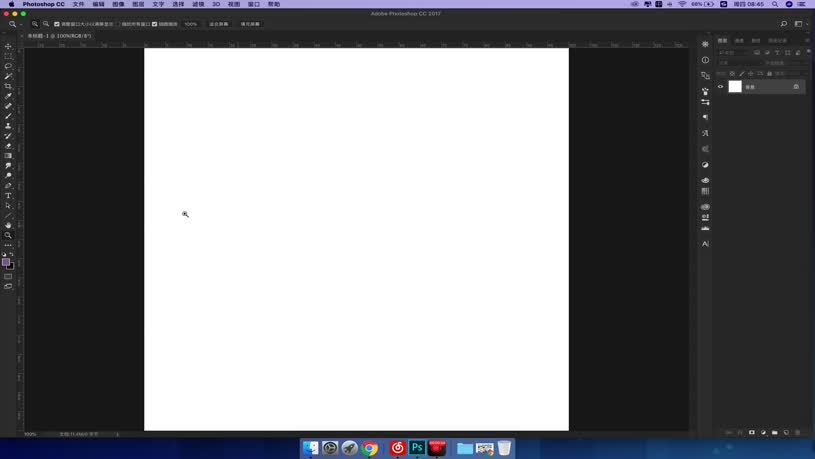The image size is (815, 459).
Task: Select the Pen tool
Action: (x=8, y=186)
